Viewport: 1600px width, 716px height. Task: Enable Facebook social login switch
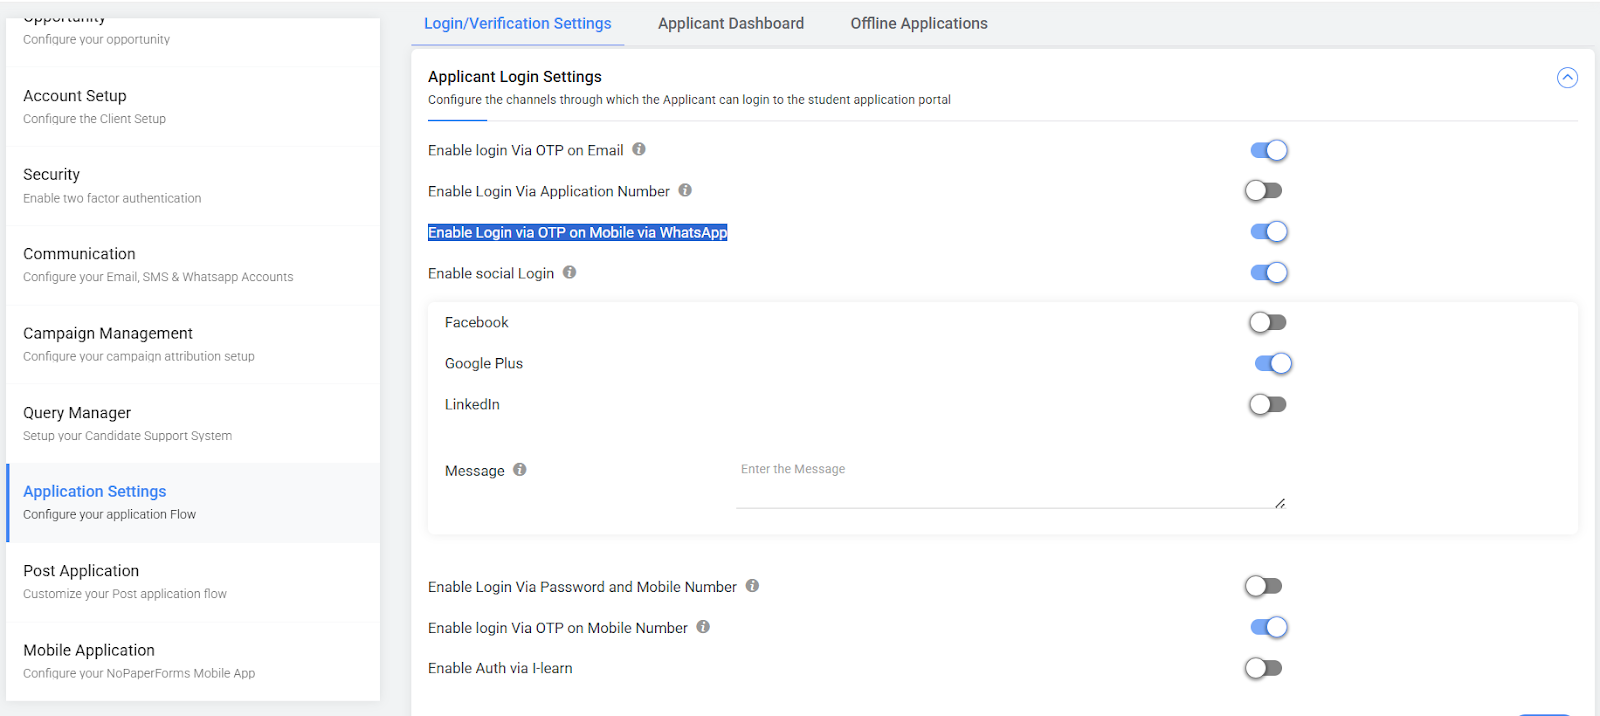1267,322
